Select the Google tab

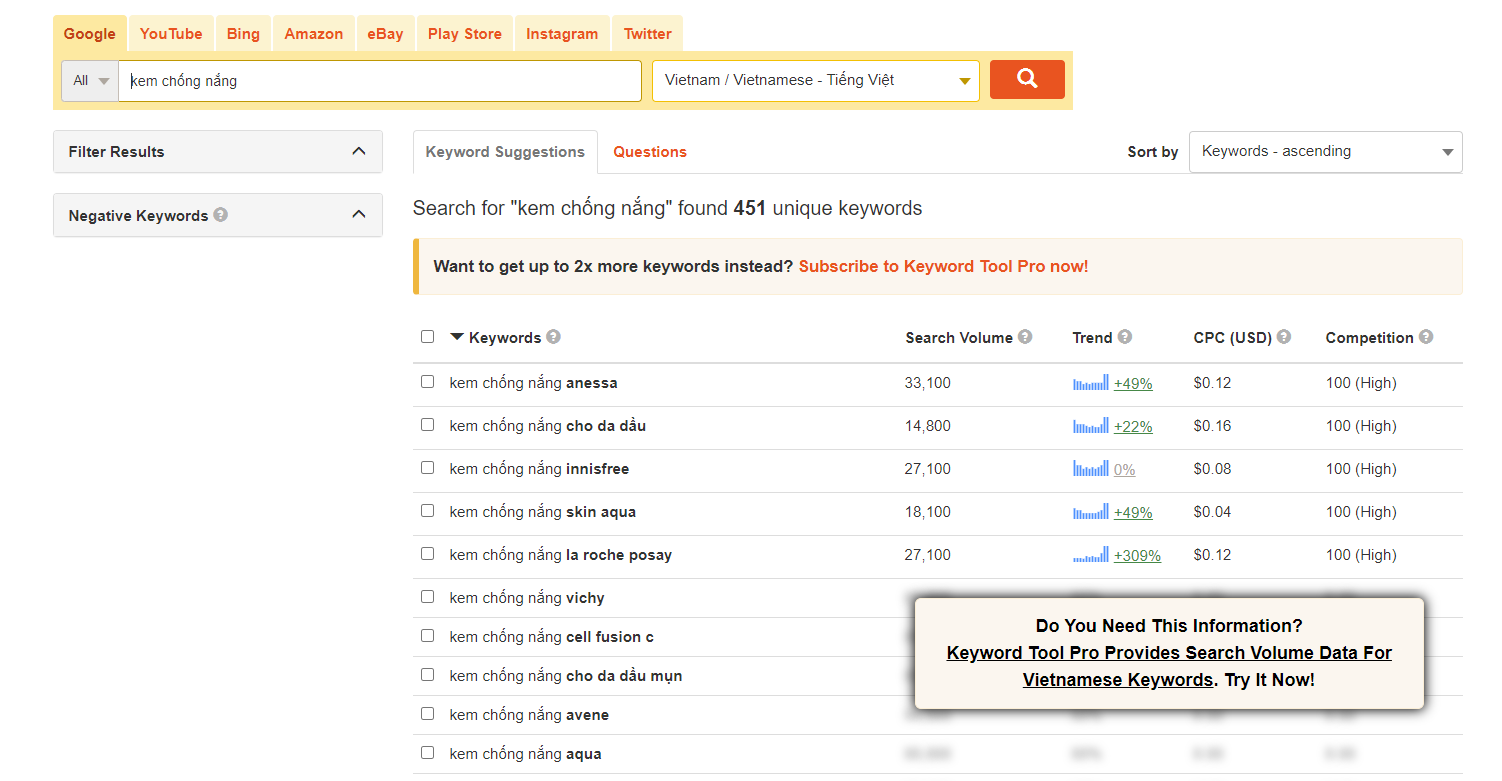[x=90, y=34]
